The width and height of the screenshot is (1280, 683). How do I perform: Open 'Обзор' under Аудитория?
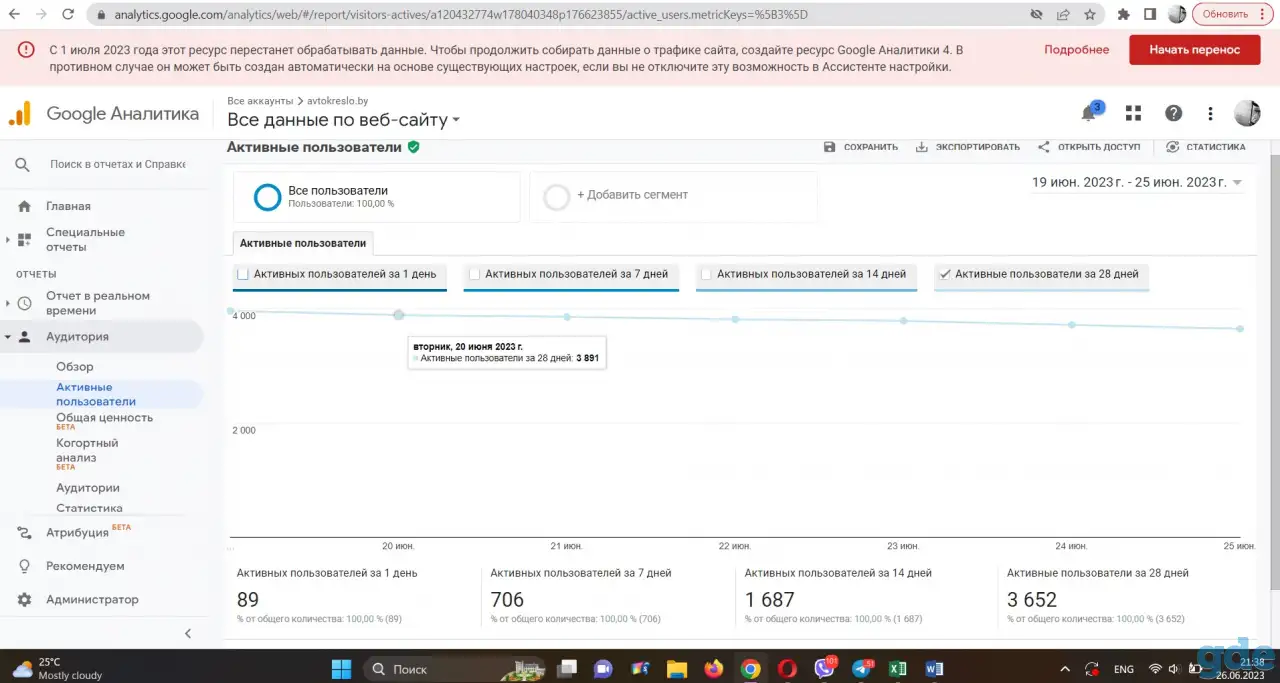click(x=75, y=367)
